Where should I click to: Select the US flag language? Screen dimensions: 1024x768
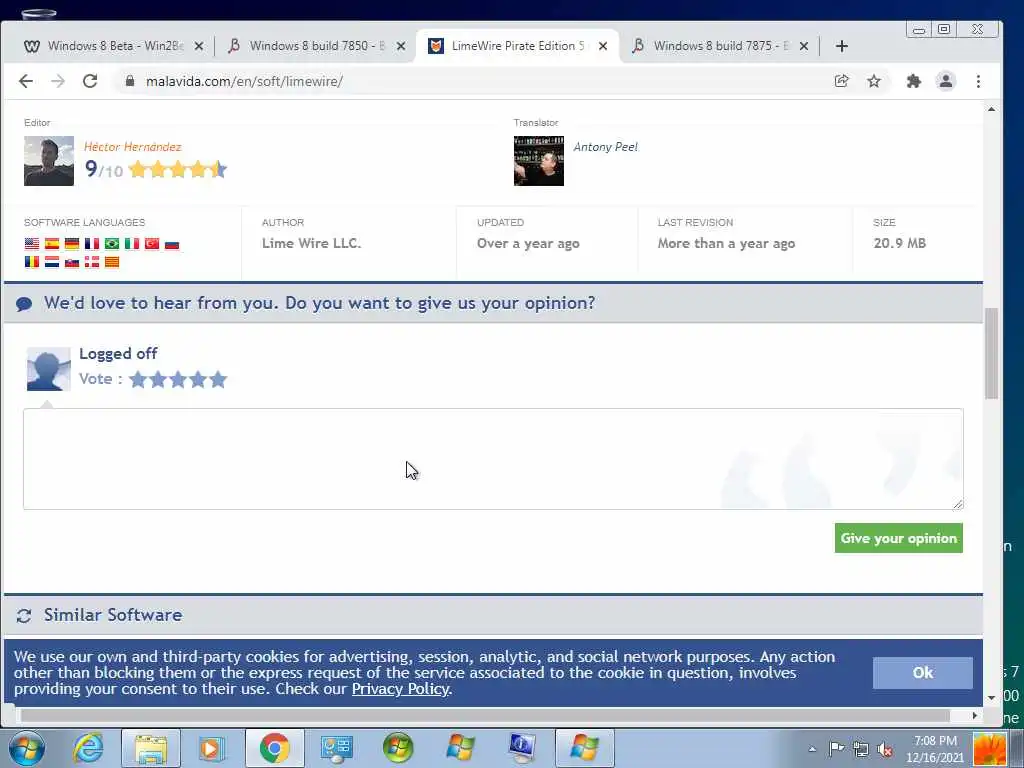click(x=32, y=244)
